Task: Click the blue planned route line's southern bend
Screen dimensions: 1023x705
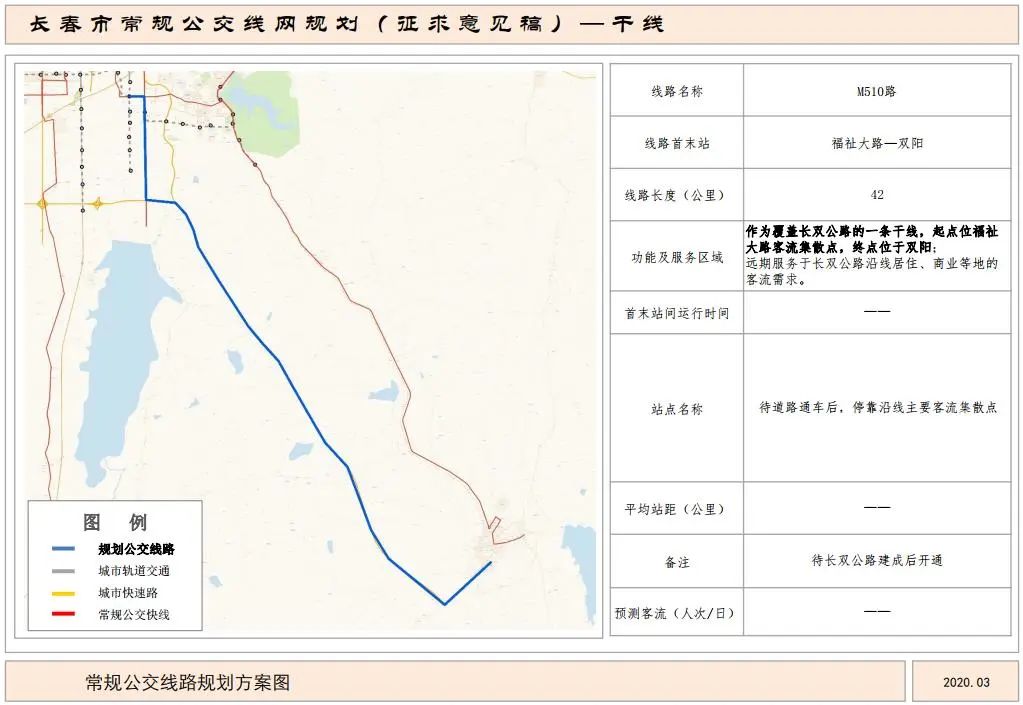Action: pyautogui.click(x=445, y=603)
